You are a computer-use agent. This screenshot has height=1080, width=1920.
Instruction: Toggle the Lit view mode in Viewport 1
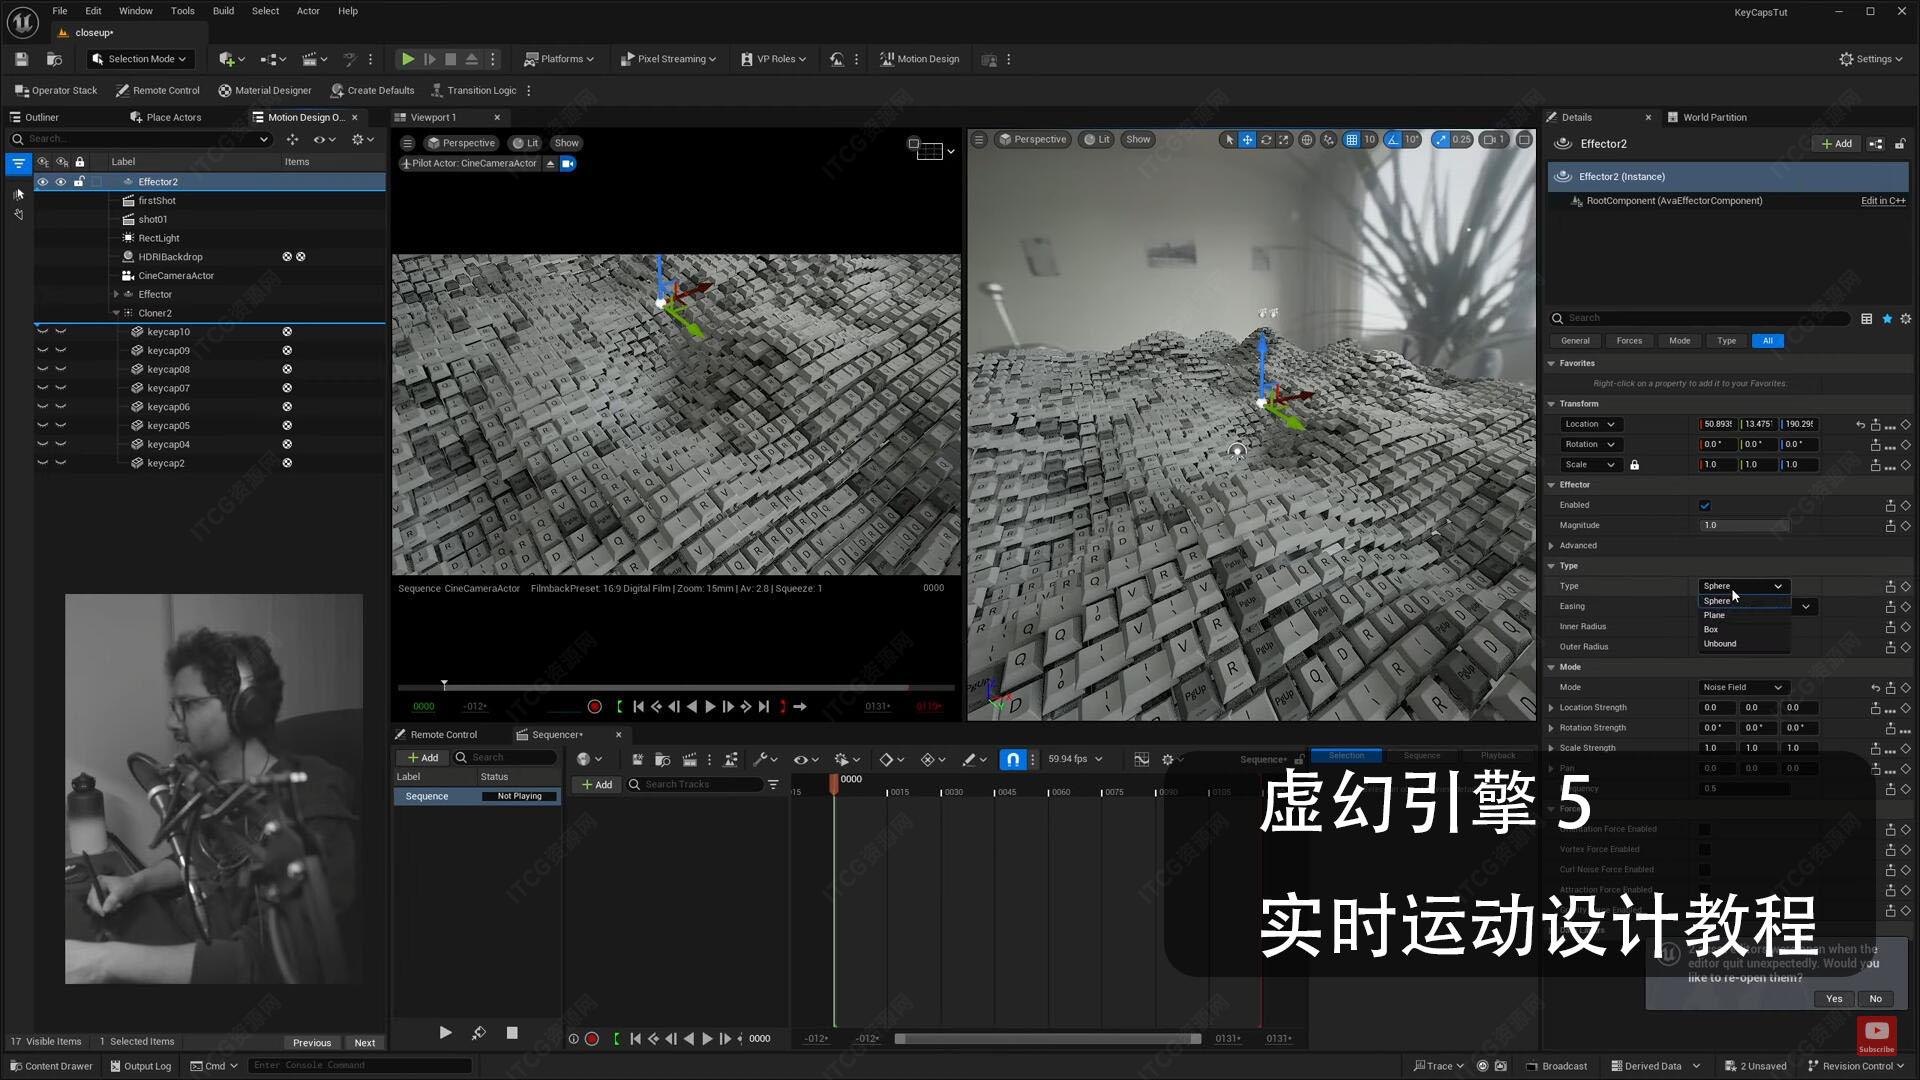(x=526, y=143)
